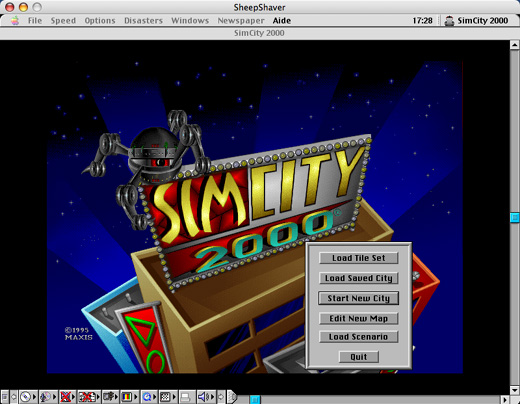Open the CD audio control strip module
520x404 pixels.
(x=25, y=397)
